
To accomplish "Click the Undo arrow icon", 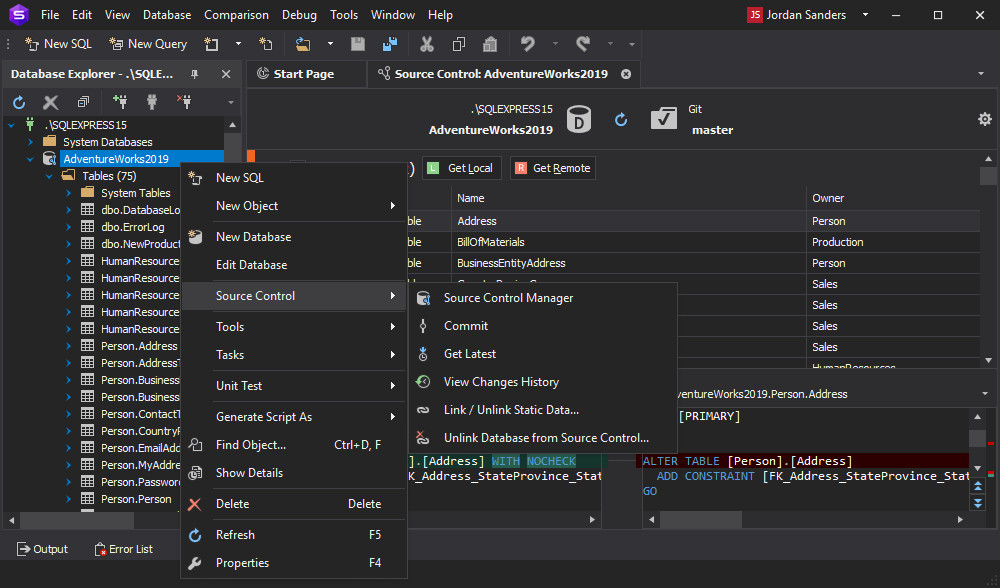I will (527, 44).
